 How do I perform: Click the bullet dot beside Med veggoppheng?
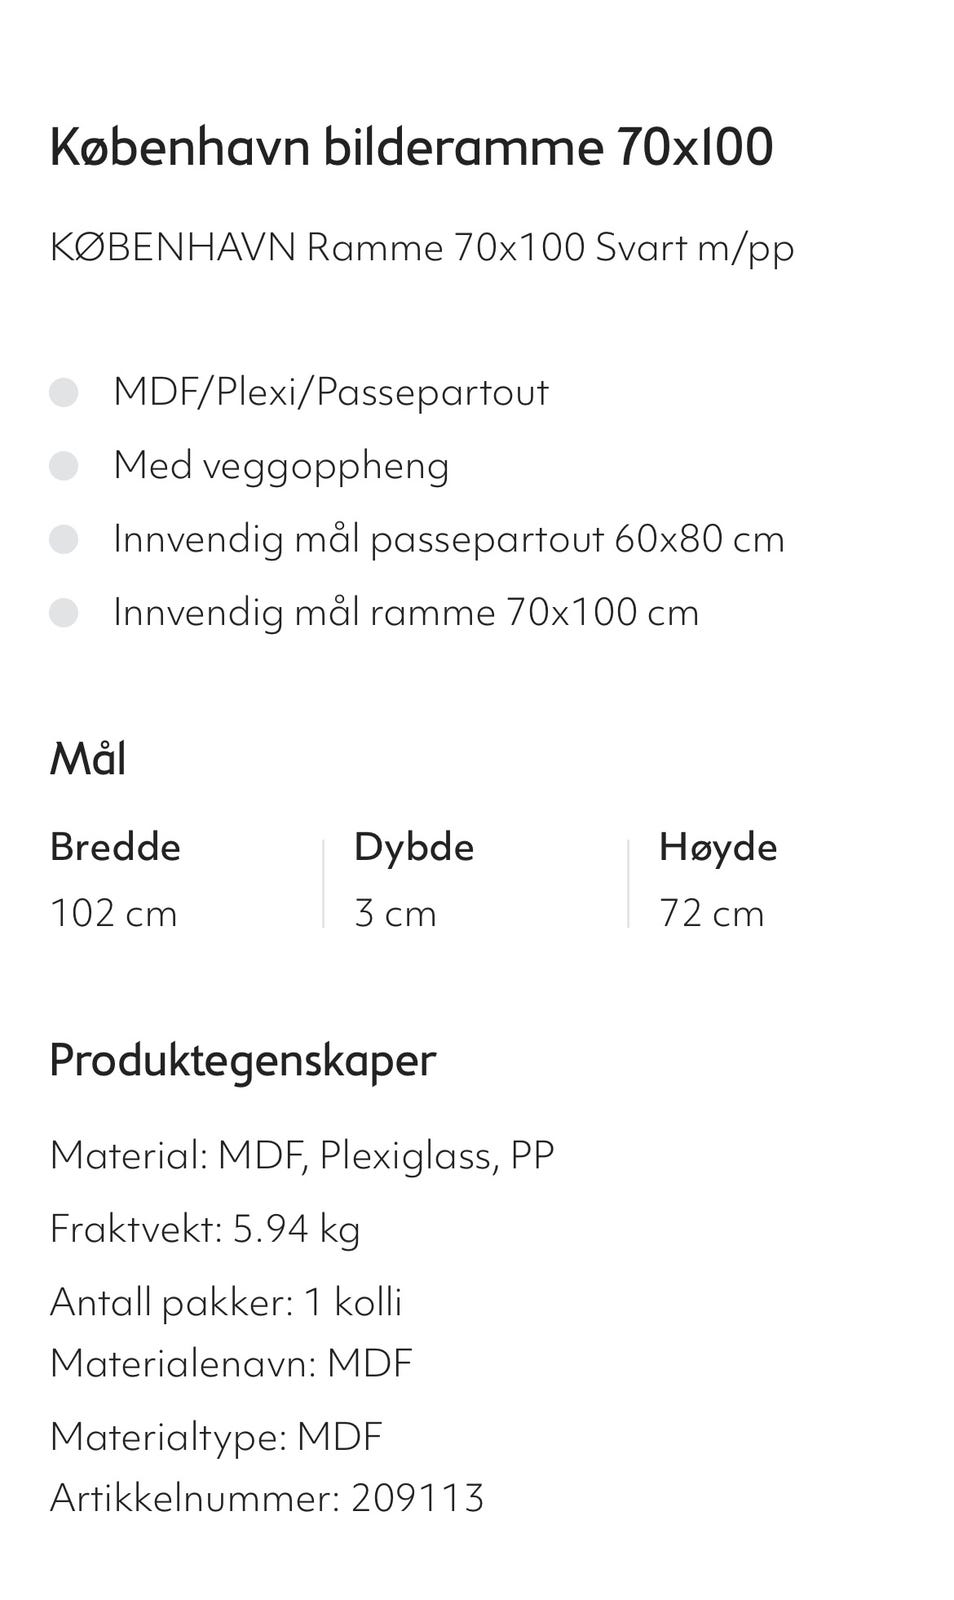[x=64, y=466]
